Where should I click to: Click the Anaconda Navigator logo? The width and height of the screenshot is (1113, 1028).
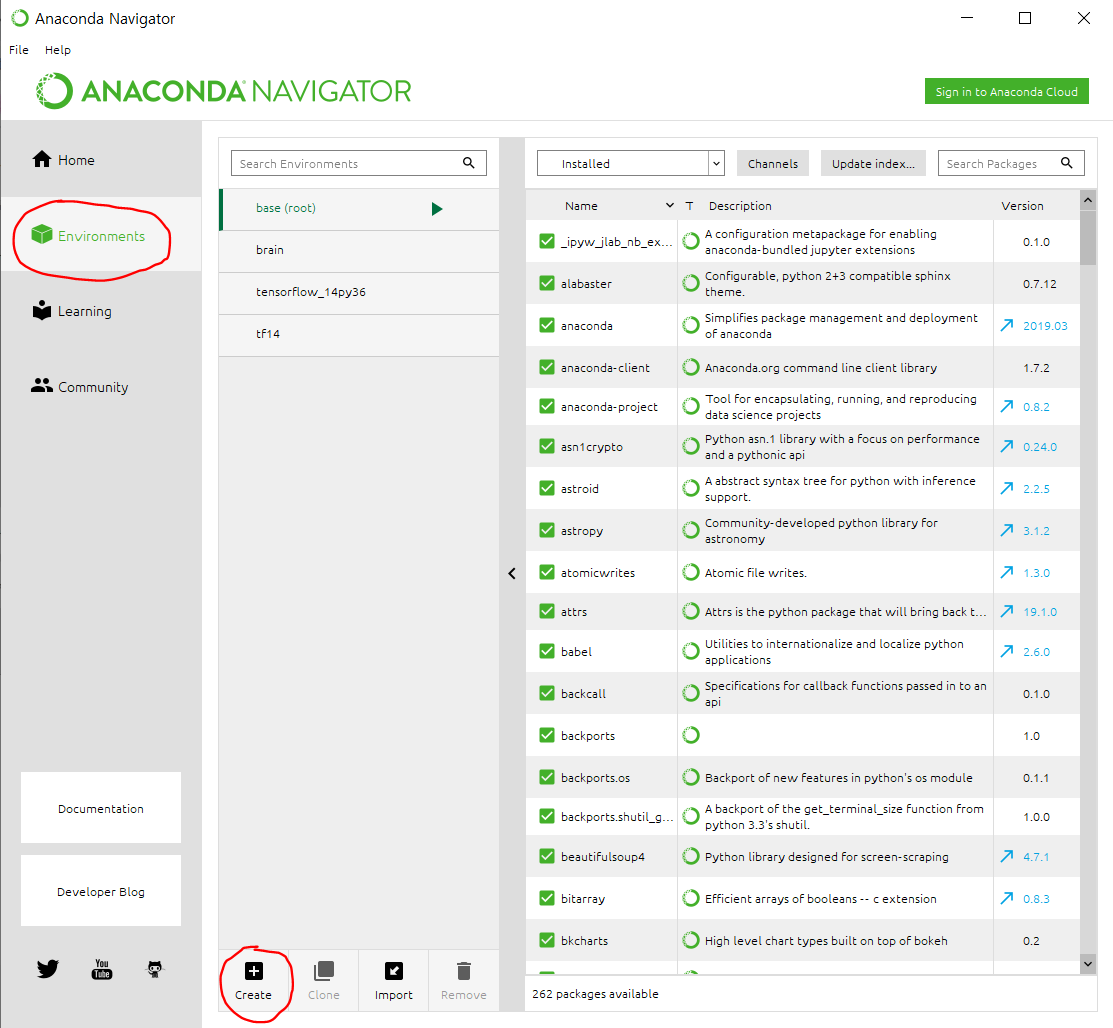[224, 91]
